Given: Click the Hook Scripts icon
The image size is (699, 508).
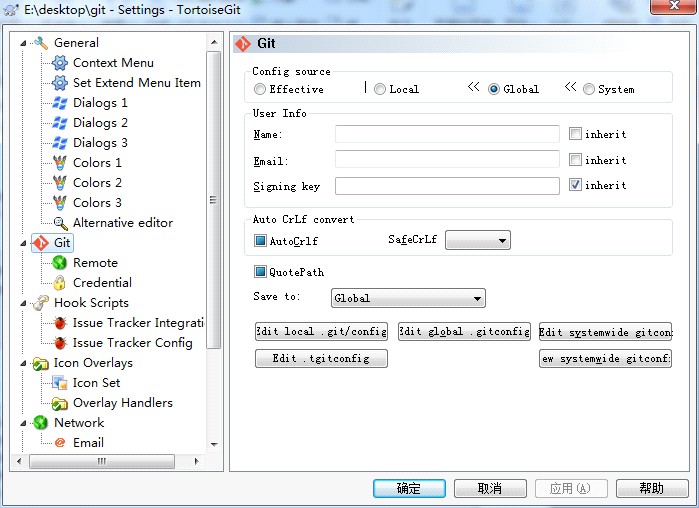Looking at the screenshot, I should tap(41, 303).
